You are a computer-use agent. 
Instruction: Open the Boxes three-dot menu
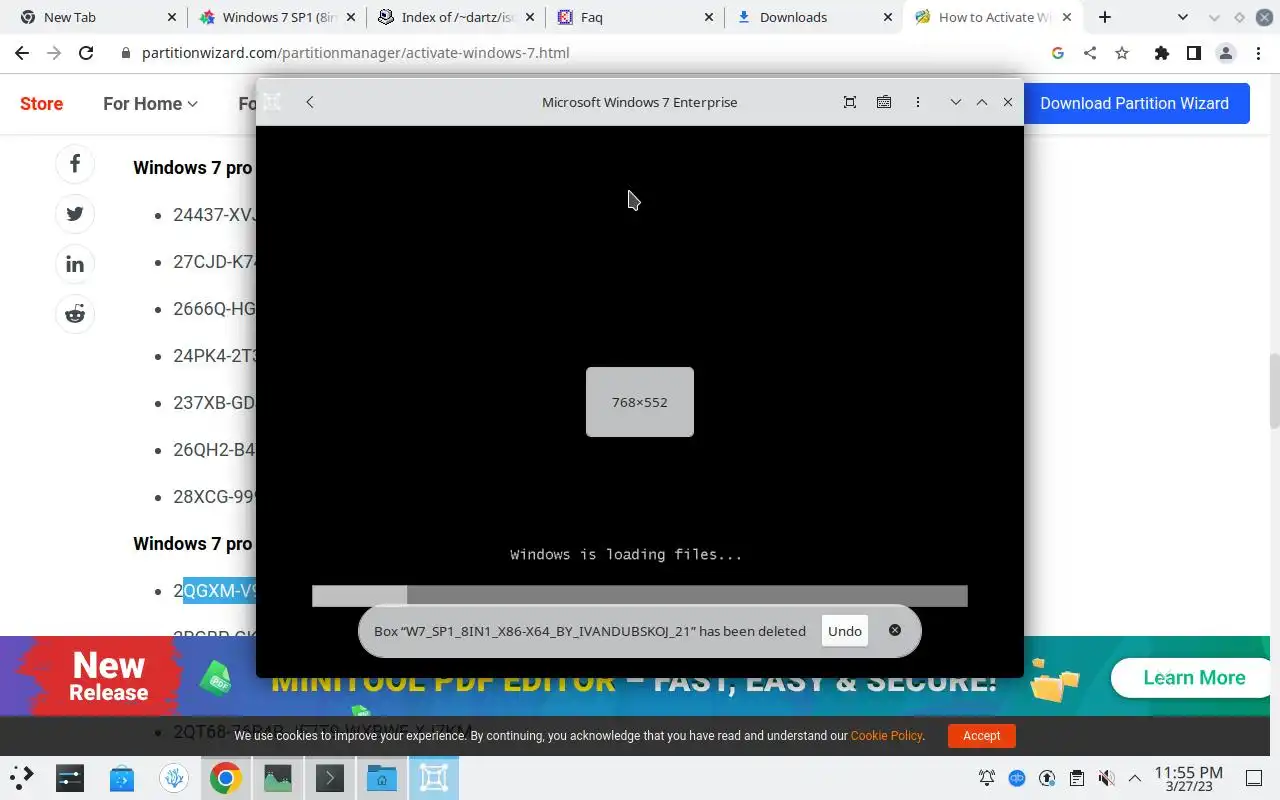(x=917, y=102)
